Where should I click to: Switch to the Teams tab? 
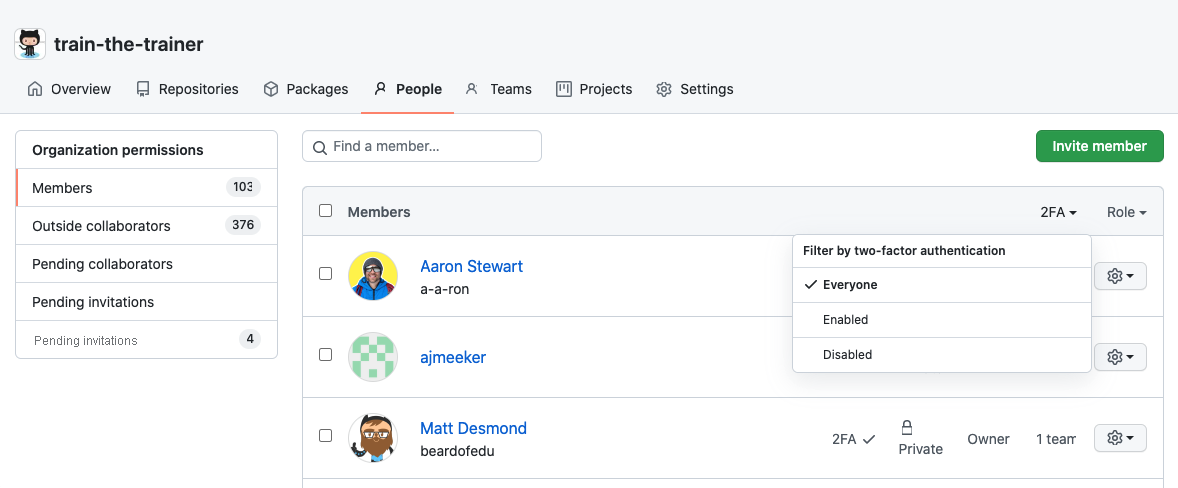pos(499,89)
